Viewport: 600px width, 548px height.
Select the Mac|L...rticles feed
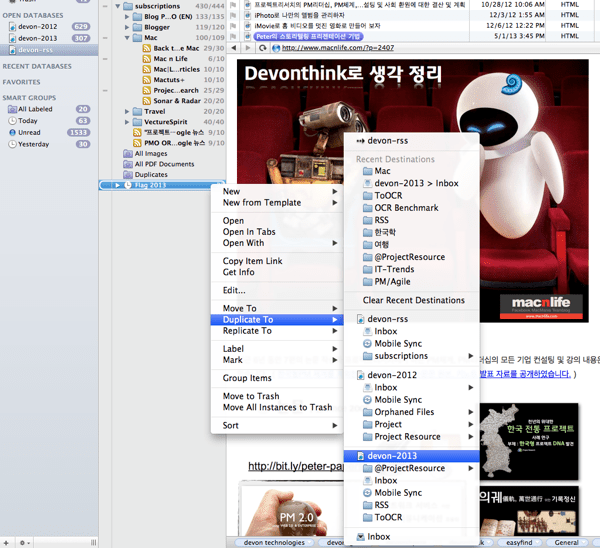click(176, 69)
